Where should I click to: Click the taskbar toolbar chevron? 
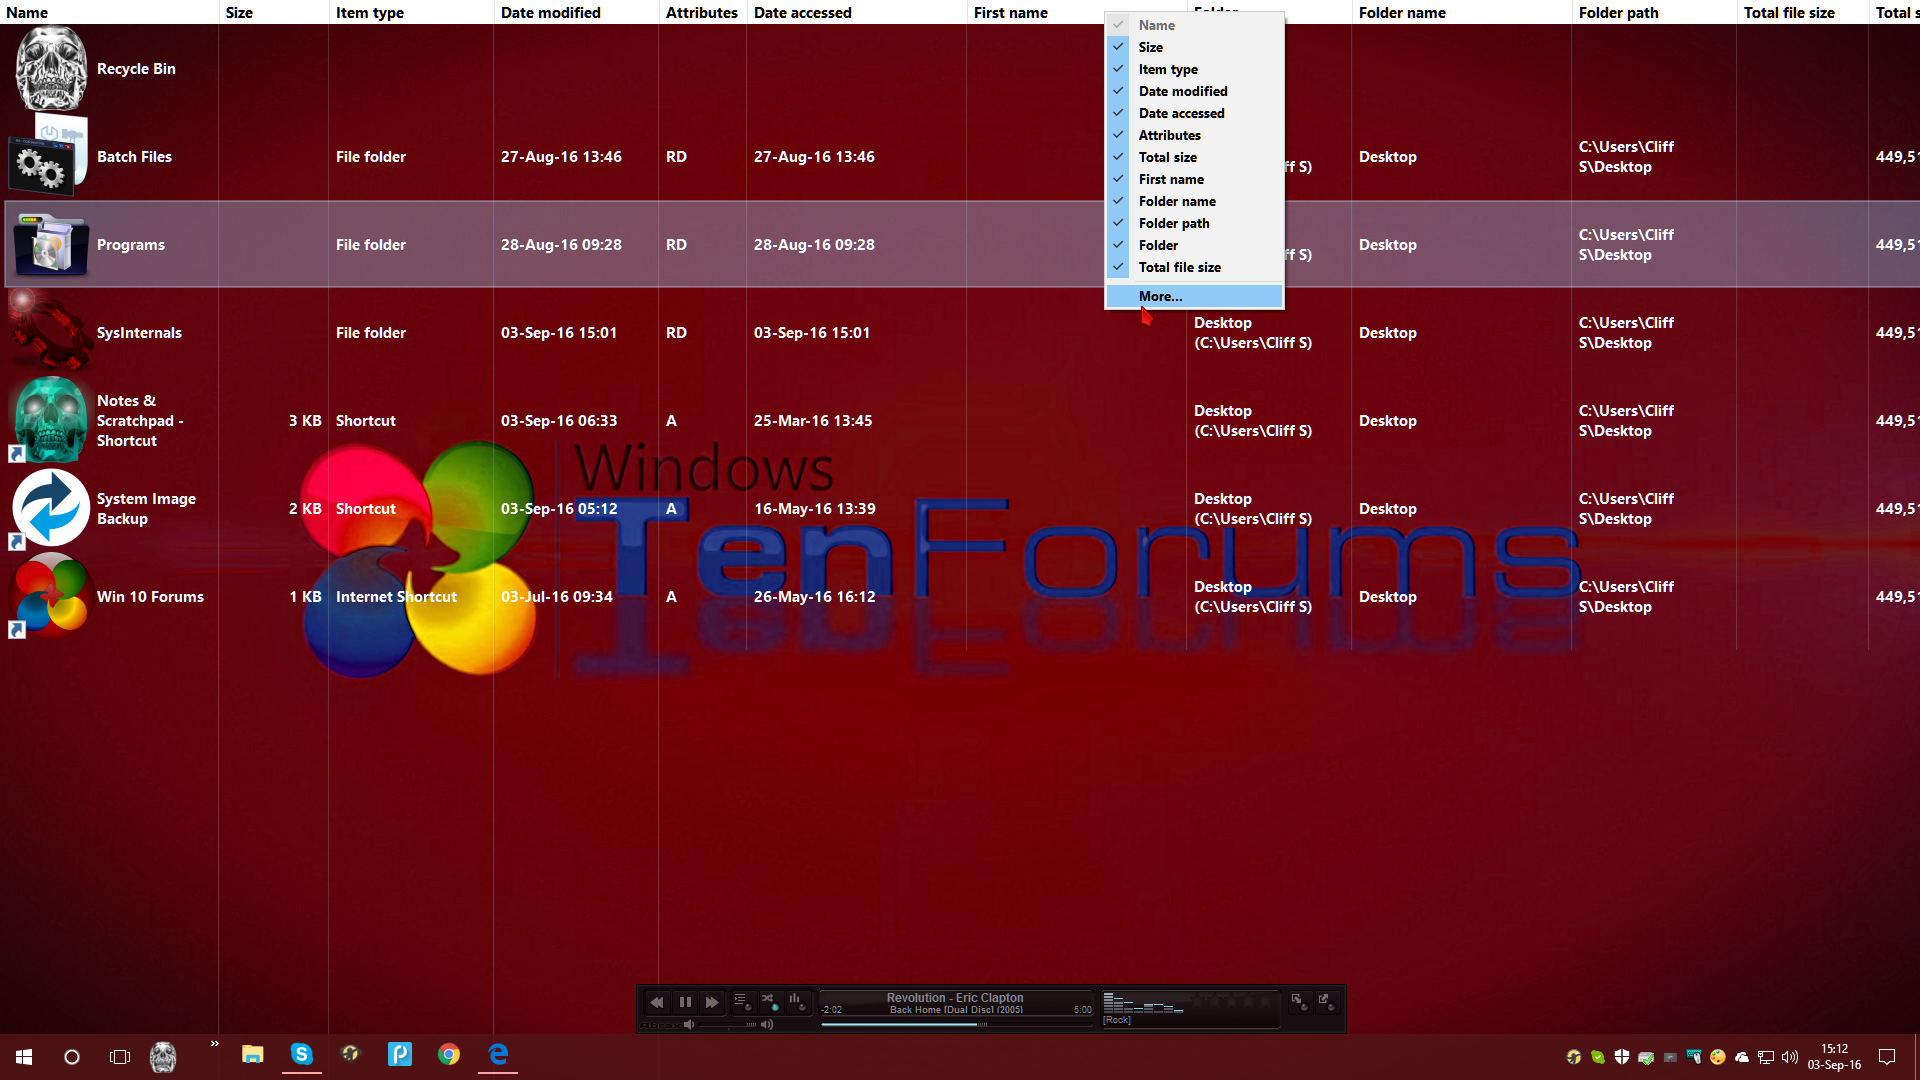[x=213, y=1043]
